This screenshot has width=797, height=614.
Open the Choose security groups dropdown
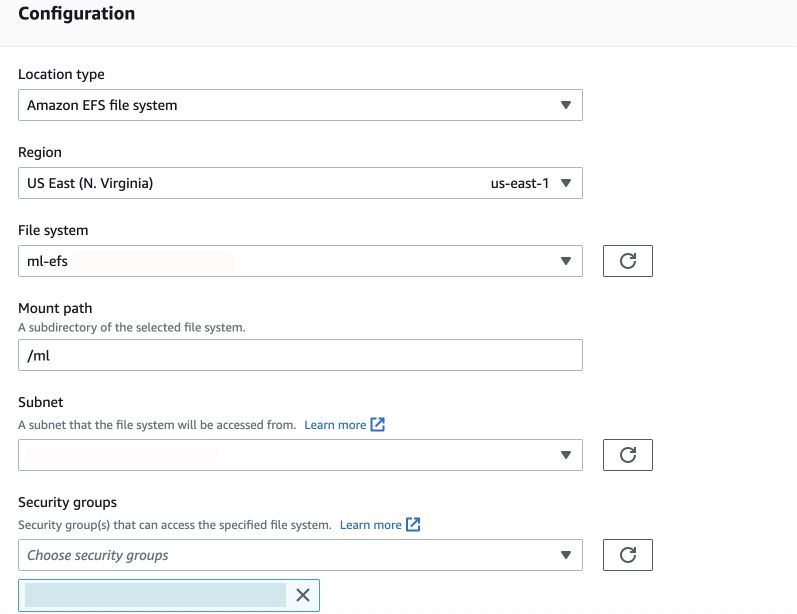tap(300, 555)
